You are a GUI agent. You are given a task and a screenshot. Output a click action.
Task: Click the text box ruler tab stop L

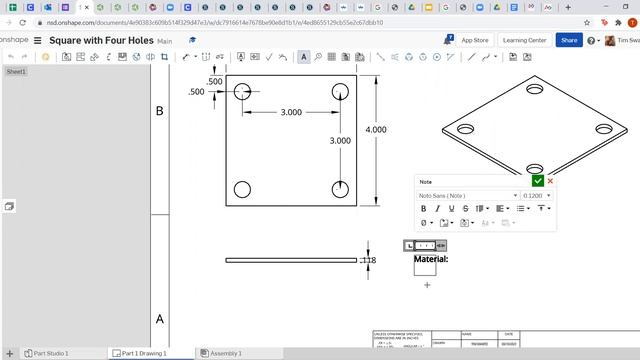(409, 246)
